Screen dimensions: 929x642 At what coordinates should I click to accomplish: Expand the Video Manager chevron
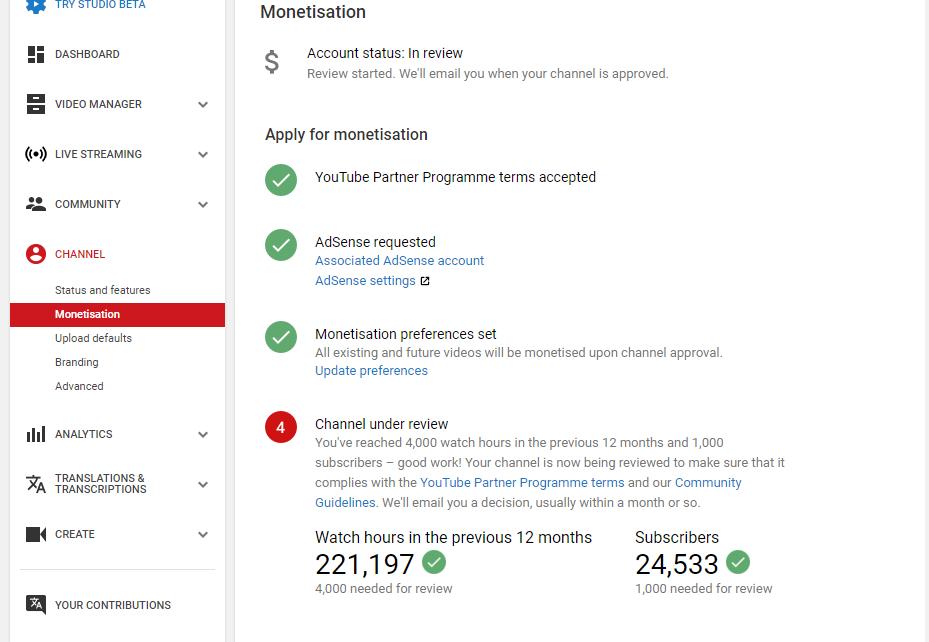(203, 105)
